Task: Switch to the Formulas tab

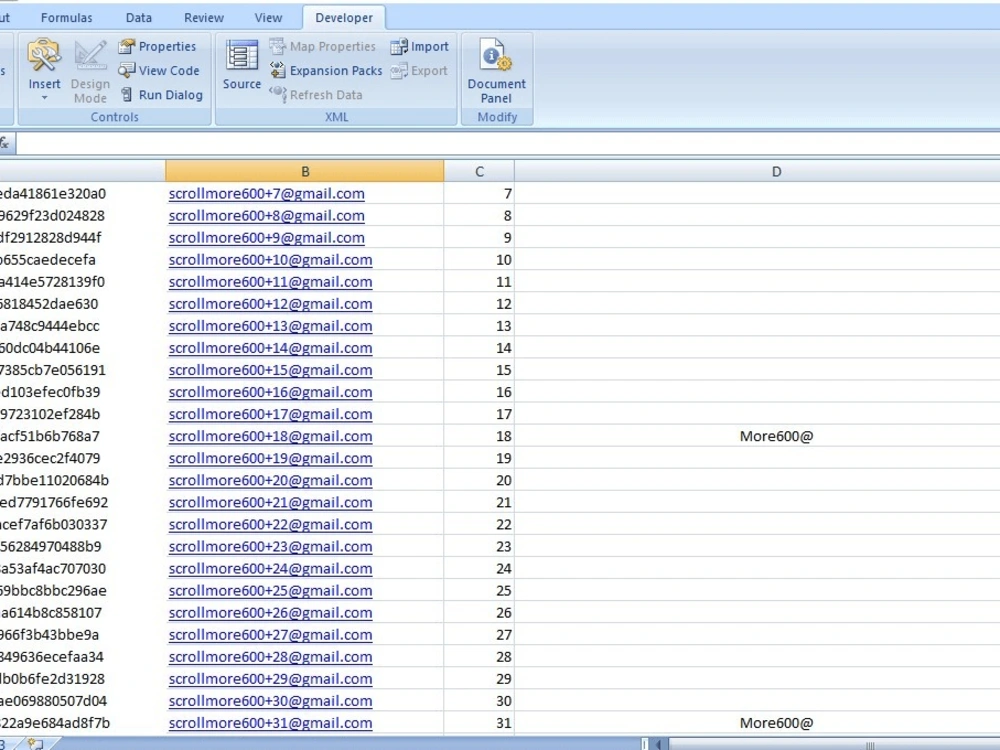Action: (x=66, y=18)
